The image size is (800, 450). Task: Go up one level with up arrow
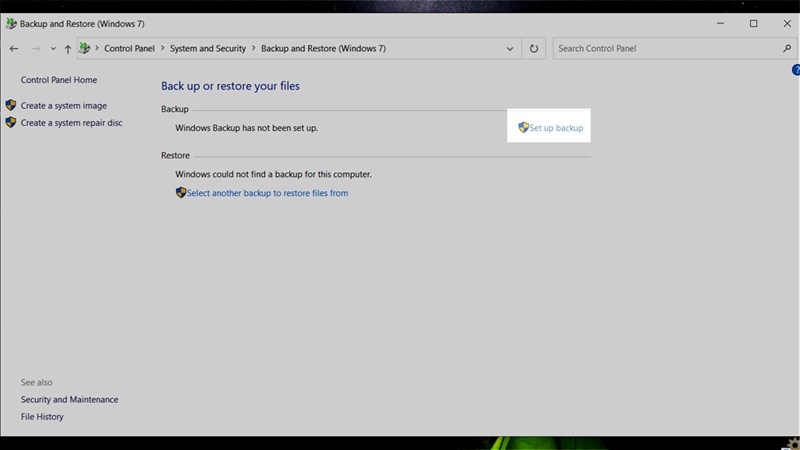(x=67, y=48)
